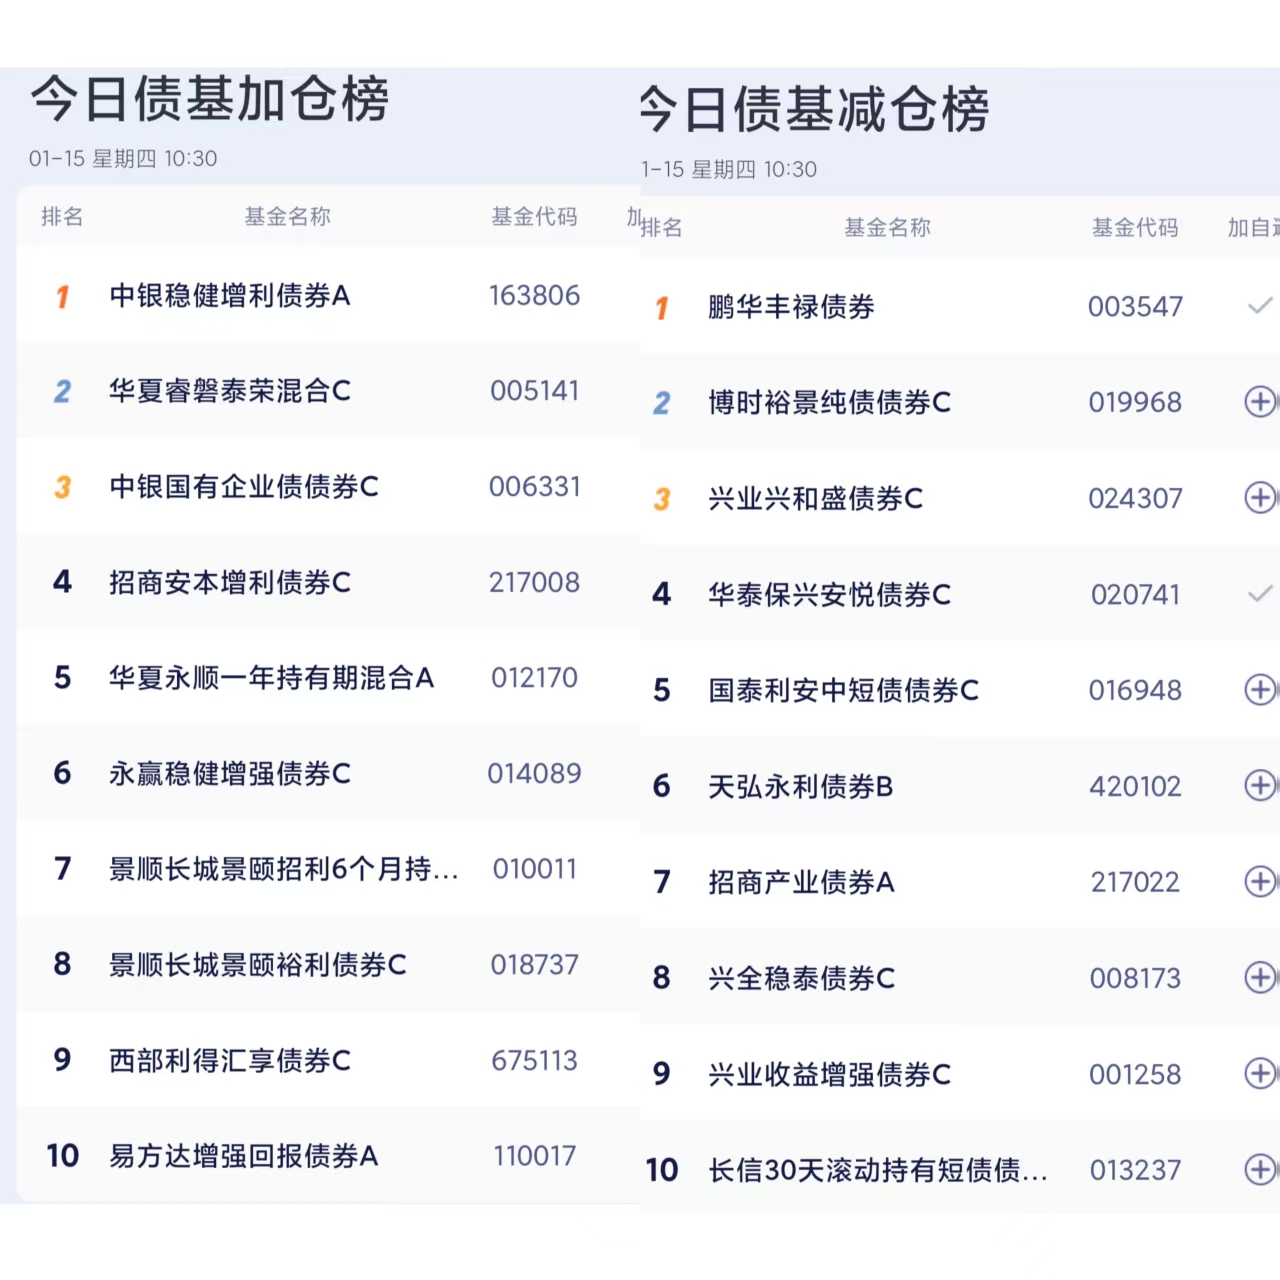Open fund 天弘永利债券B
The height and width of the screenshot is (1280, 1280).
tap(801, 787)
